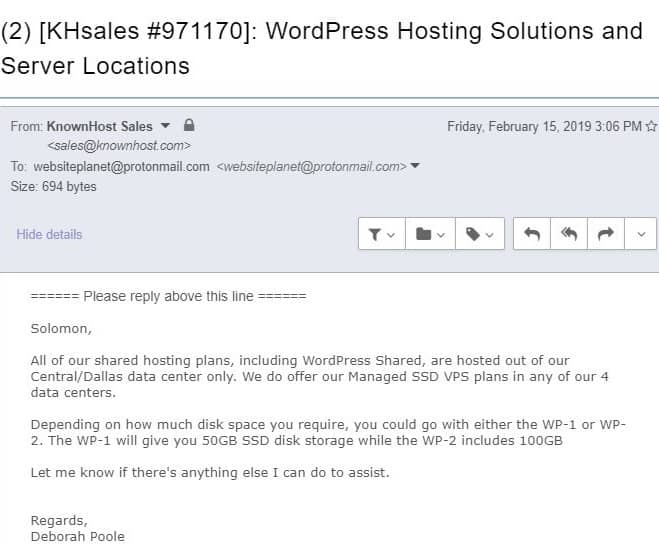Click the Reply All double-arrow icon
Viewport: 659px width, 544px height.
(x=569, y=234)
